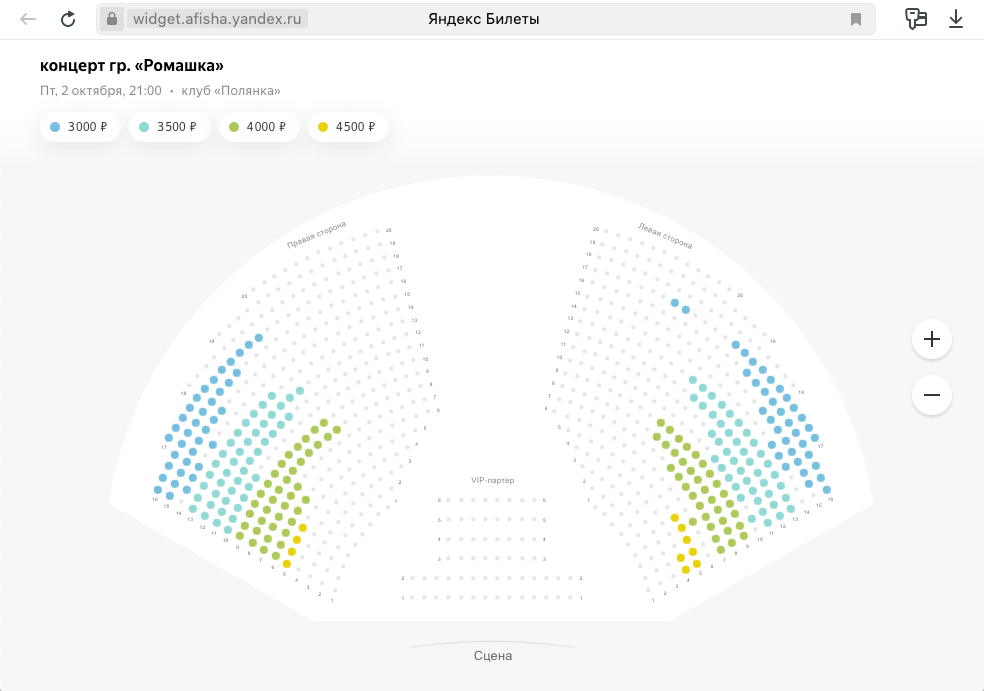984x691 pixels.
Task: Zoom out the seating map with minus
Action: point(932,395)
